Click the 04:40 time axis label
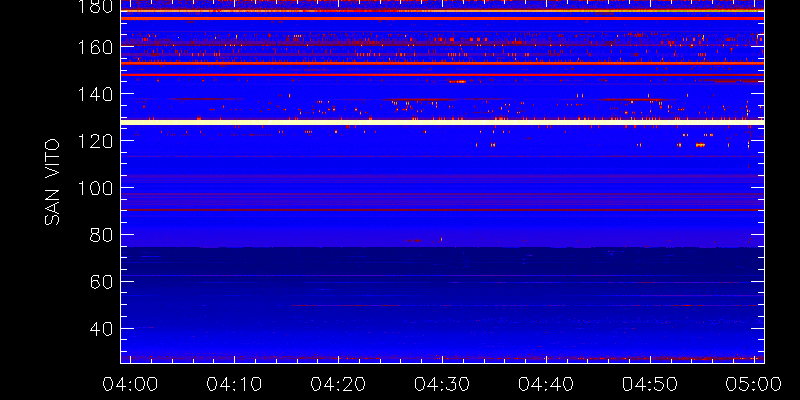Image resolution: width=800 pixels, height=400 pixels. pyautogui.click(x=546, y=384)
